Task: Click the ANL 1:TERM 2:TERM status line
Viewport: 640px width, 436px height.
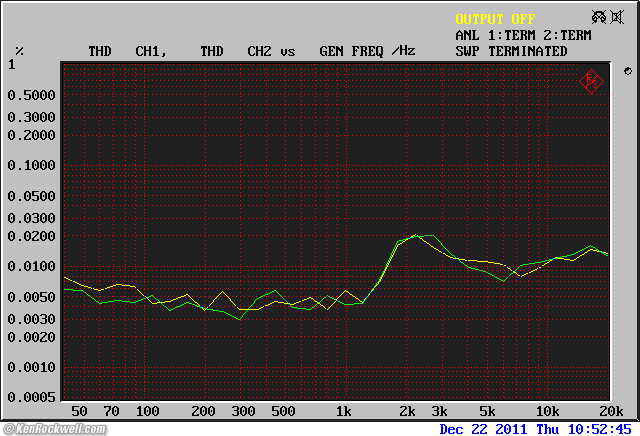Action: click(525, 35)
